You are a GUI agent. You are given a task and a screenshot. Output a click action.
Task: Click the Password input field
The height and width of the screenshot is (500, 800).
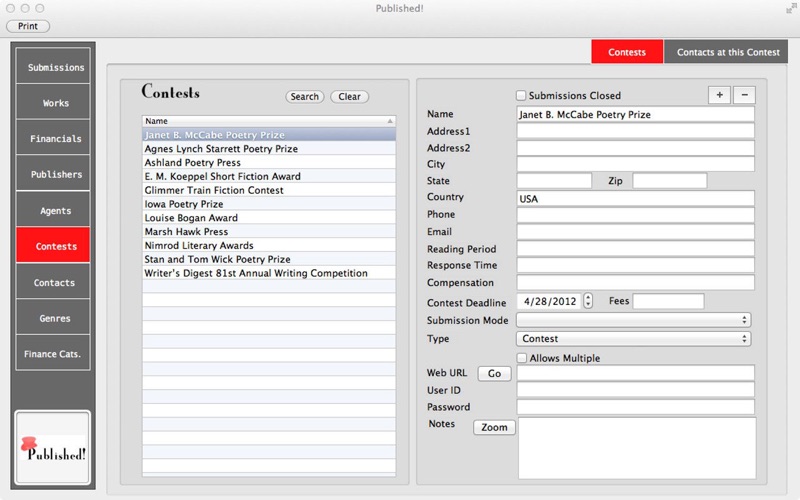[635, 407]
